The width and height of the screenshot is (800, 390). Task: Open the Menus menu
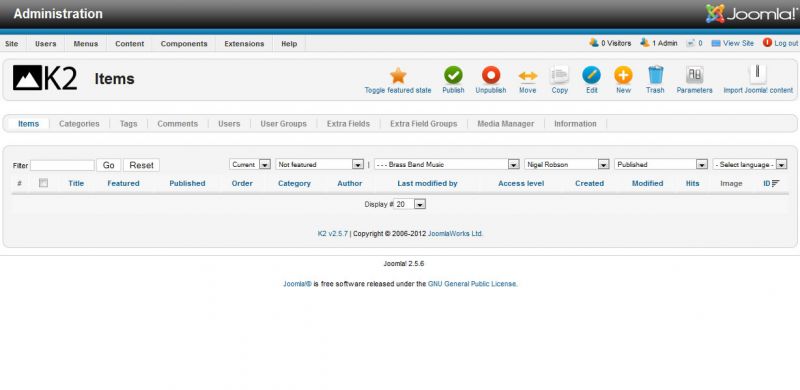[x=86, y=43]
